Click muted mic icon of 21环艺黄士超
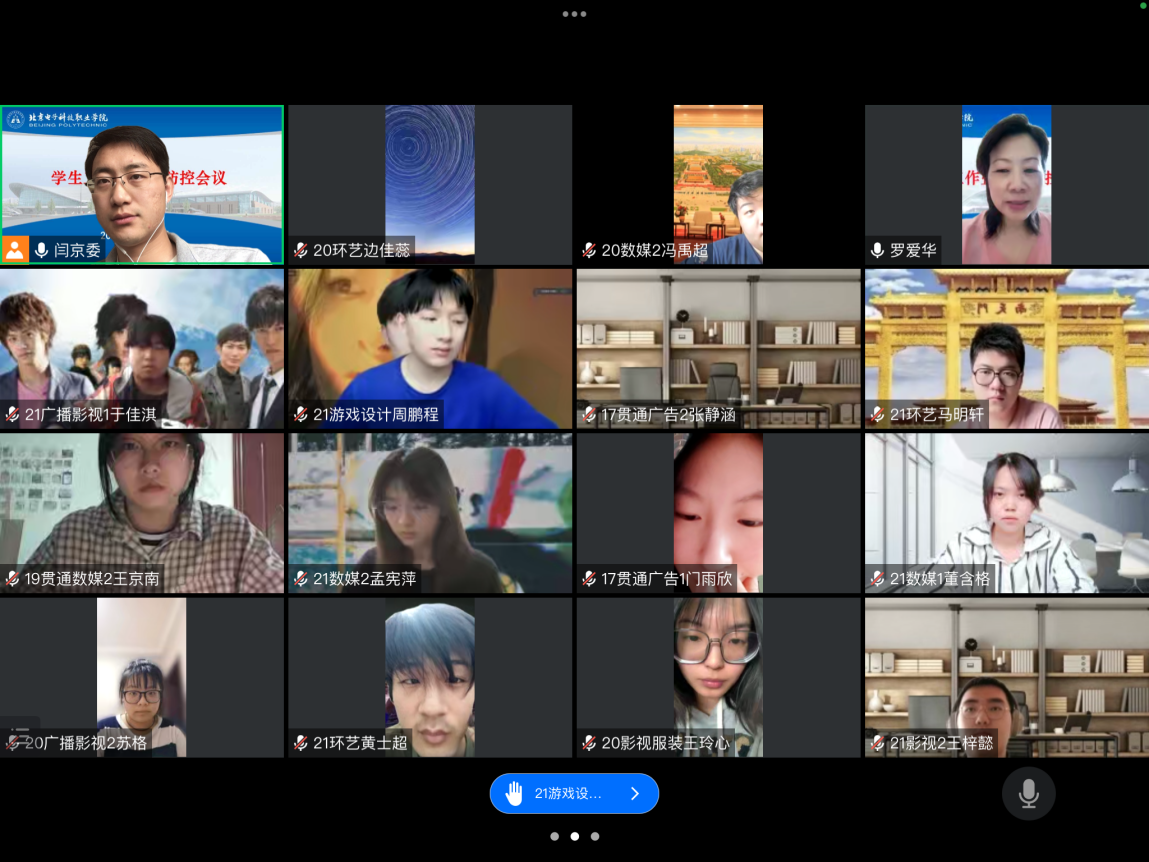This screenshot has height=862, width=1149. point(301,743)
